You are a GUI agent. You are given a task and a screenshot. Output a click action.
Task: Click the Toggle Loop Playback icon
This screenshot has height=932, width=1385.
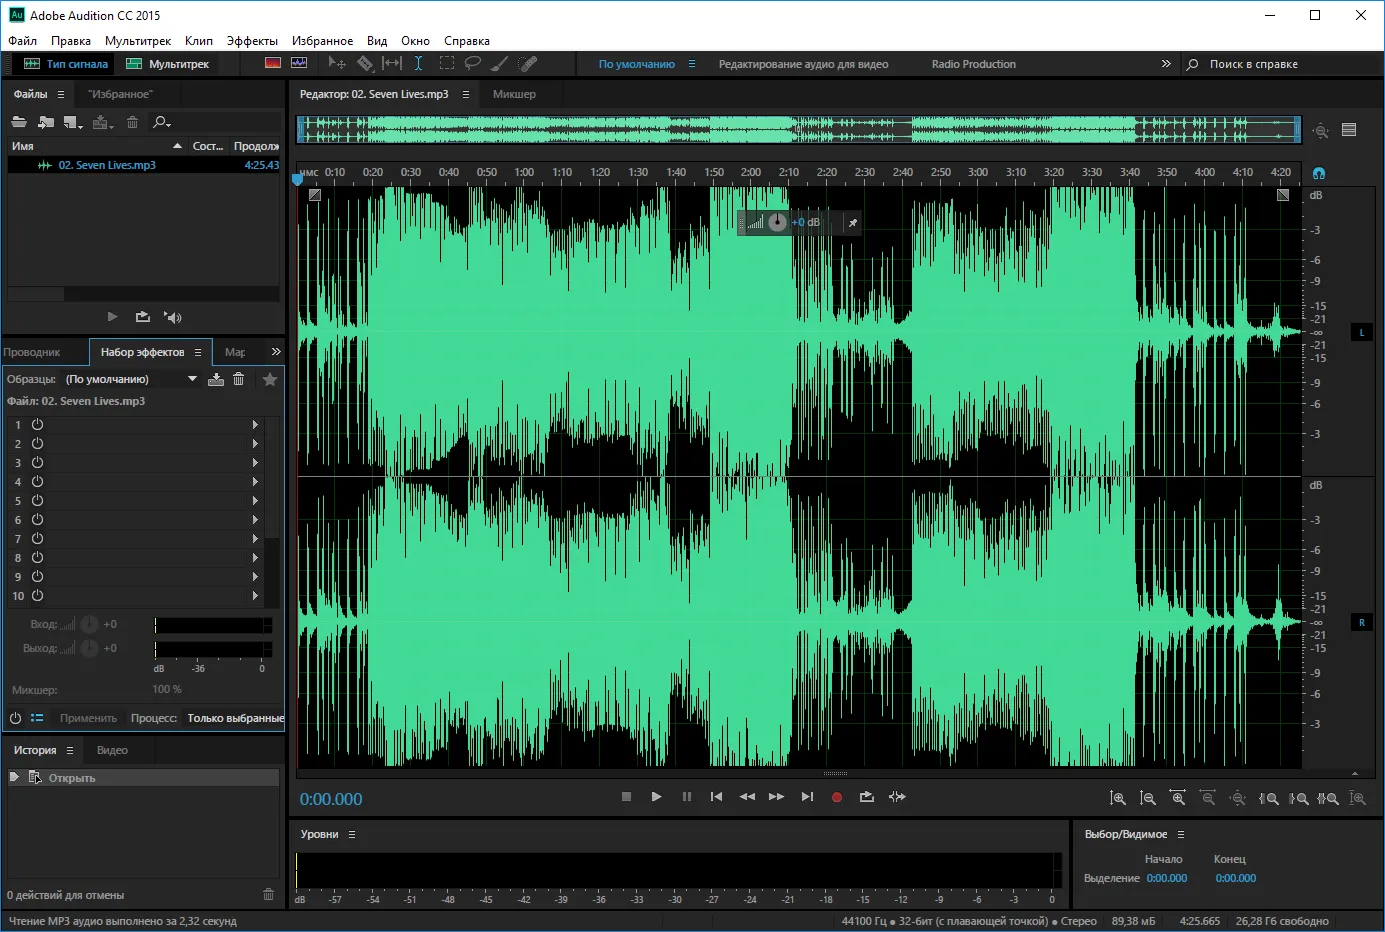point(866,797)
